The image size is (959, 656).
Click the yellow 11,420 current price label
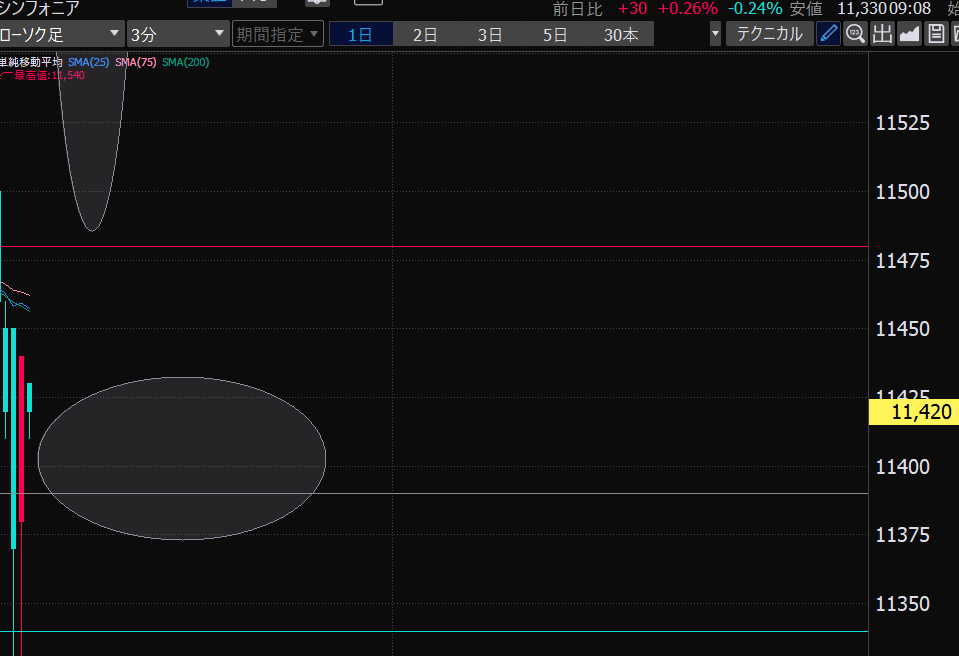click(914, 412)
